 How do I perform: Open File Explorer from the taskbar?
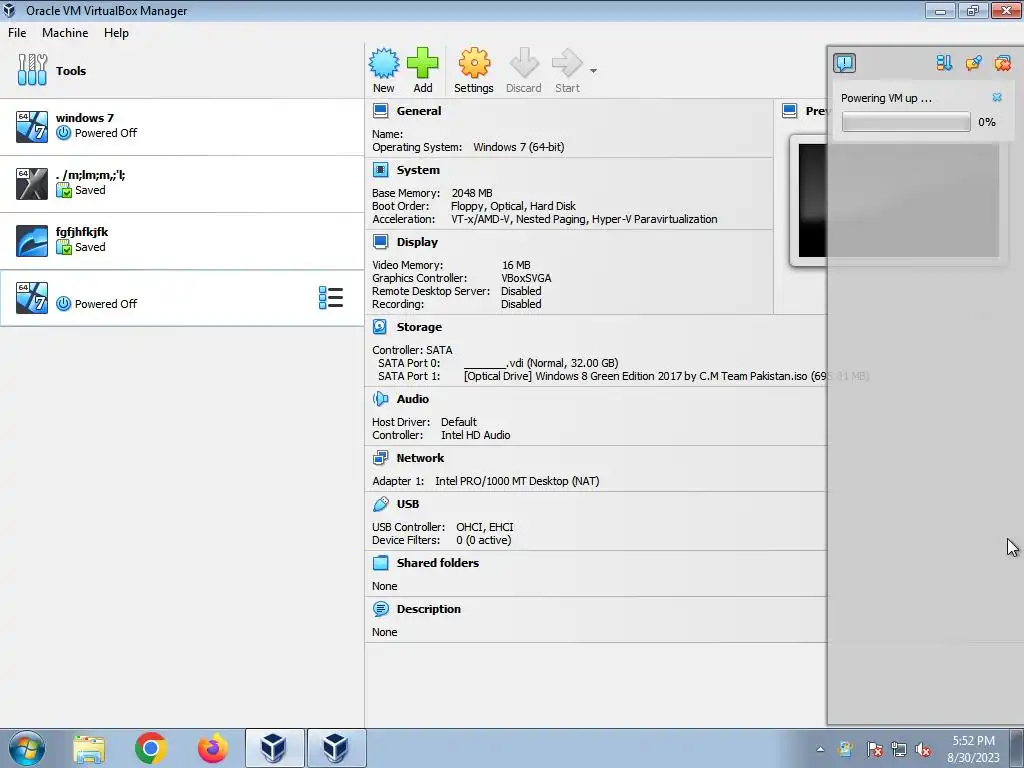tap(89, 748)
